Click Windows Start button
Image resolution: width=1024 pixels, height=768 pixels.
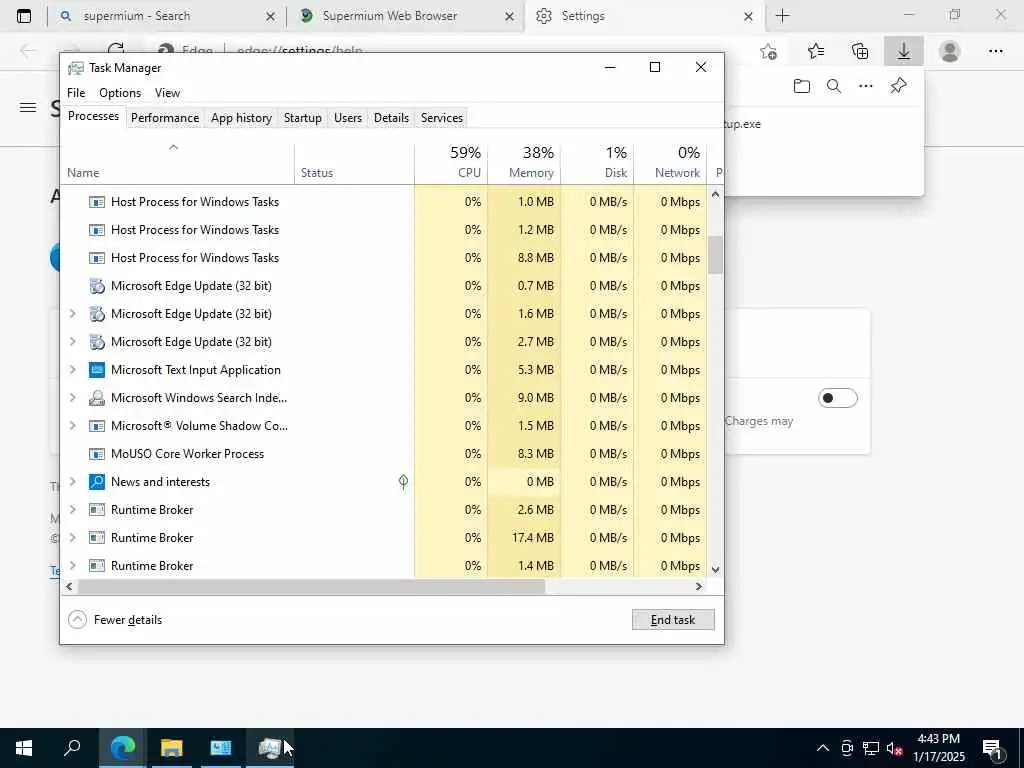pyautogui.click(x=24, y=748)
